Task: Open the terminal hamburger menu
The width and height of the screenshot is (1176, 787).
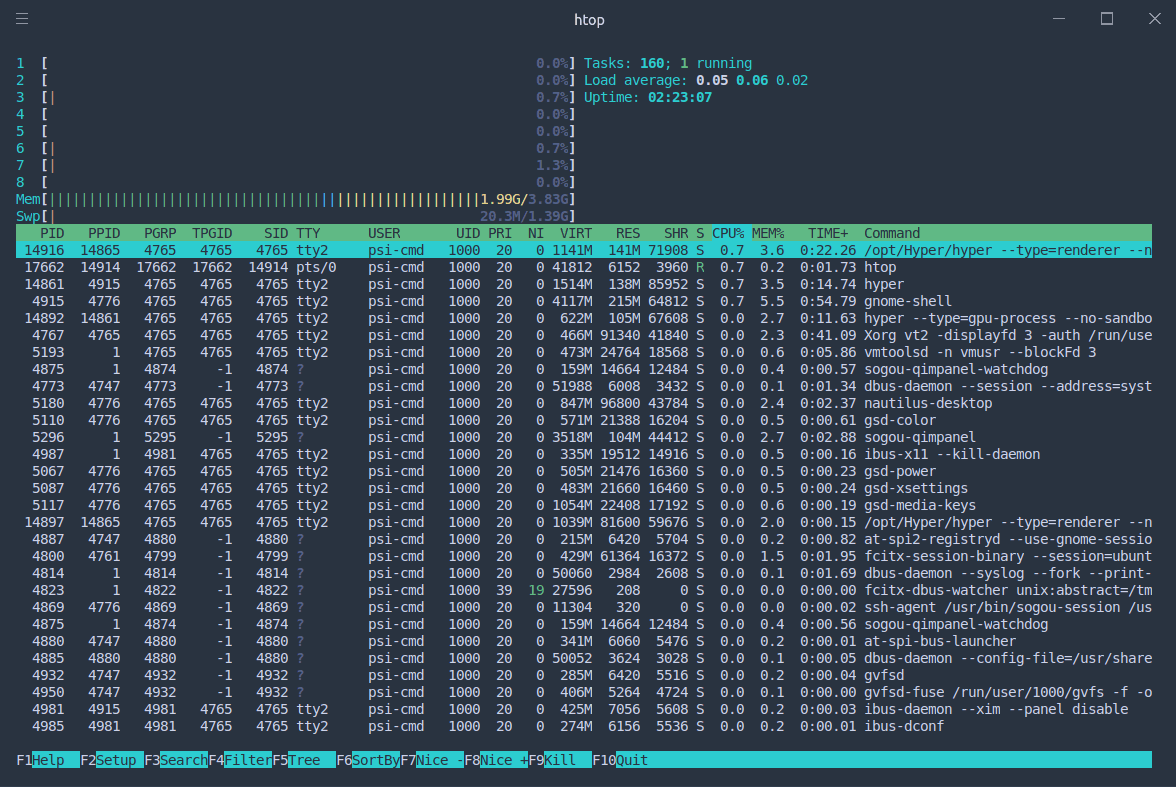Action: click(x=22, y=18)
